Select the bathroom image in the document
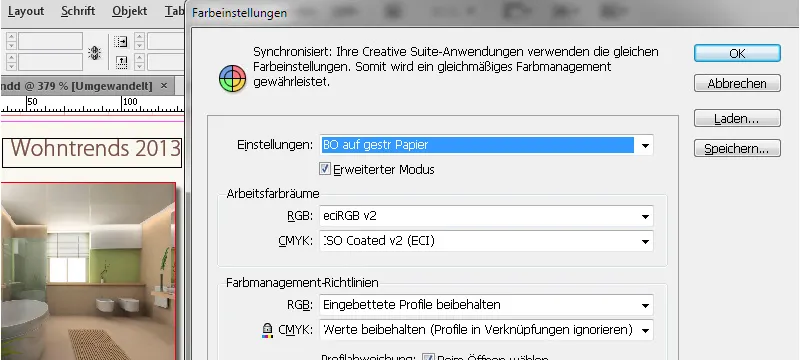The height and width of the screenshot is (360, 800). [x=88, y=271]
